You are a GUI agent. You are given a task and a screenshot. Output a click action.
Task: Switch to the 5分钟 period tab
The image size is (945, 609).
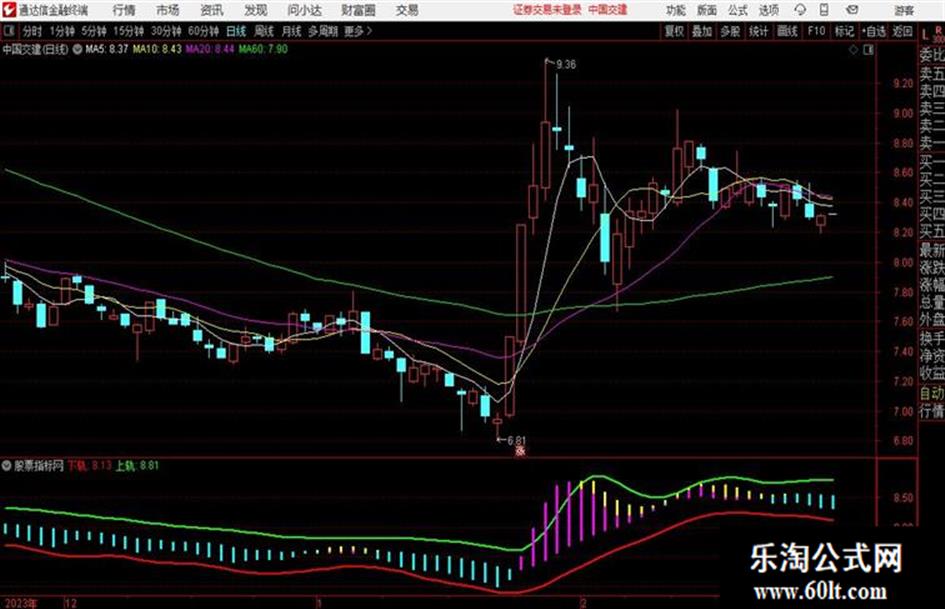click(93, 31)
